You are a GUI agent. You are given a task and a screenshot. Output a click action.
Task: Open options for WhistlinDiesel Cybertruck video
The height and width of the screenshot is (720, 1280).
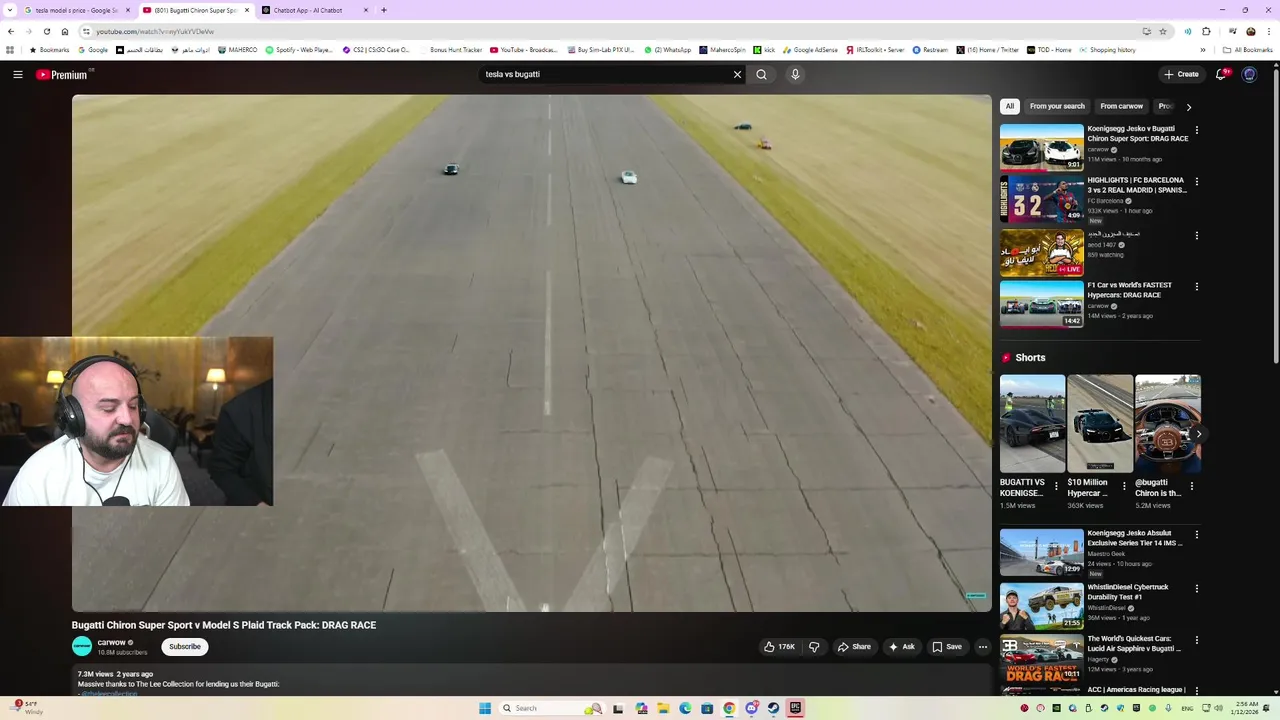(1196, 589)
